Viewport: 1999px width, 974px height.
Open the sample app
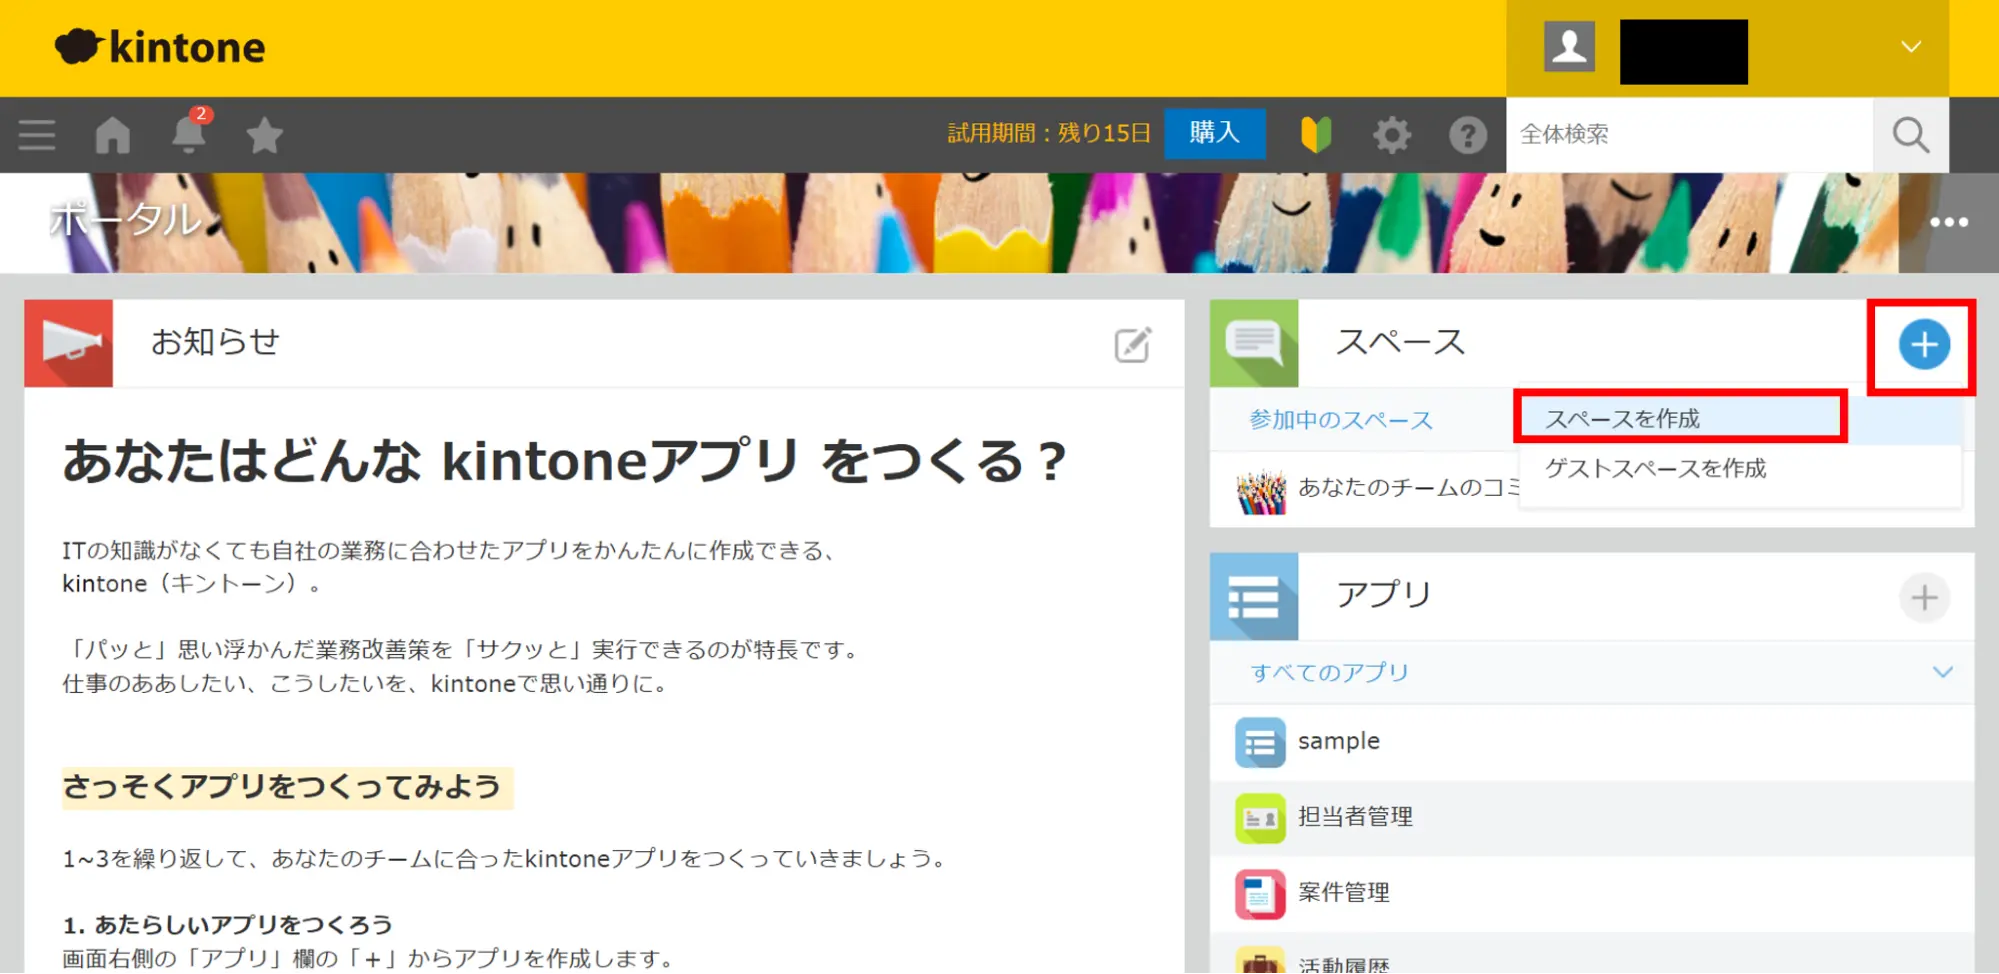[x=1338, y=741]
